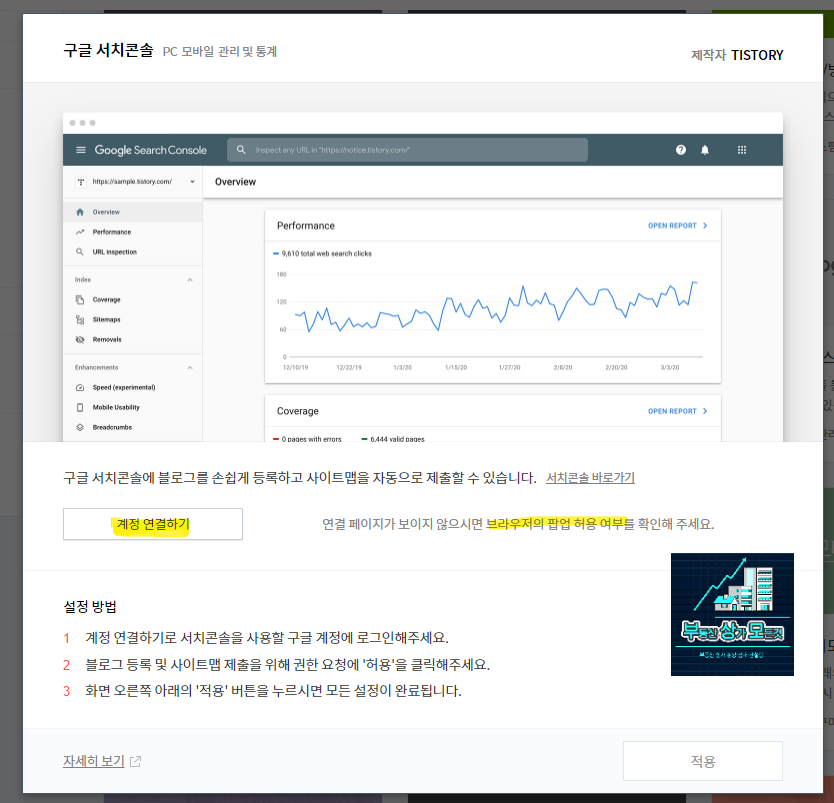Click the 부동산 상가 모든것 thumbnail image
The height and width of the screenshot is (803, 834).
tap(732, 614)
